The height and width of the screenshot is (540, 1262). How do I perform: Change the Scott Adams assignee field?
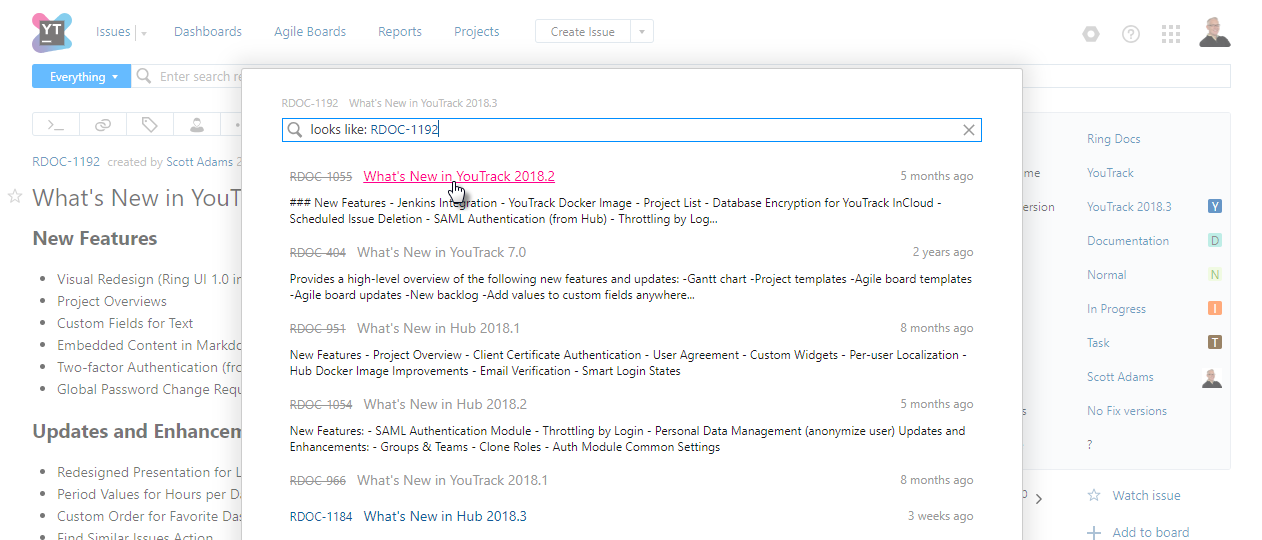pos(1120,377)
